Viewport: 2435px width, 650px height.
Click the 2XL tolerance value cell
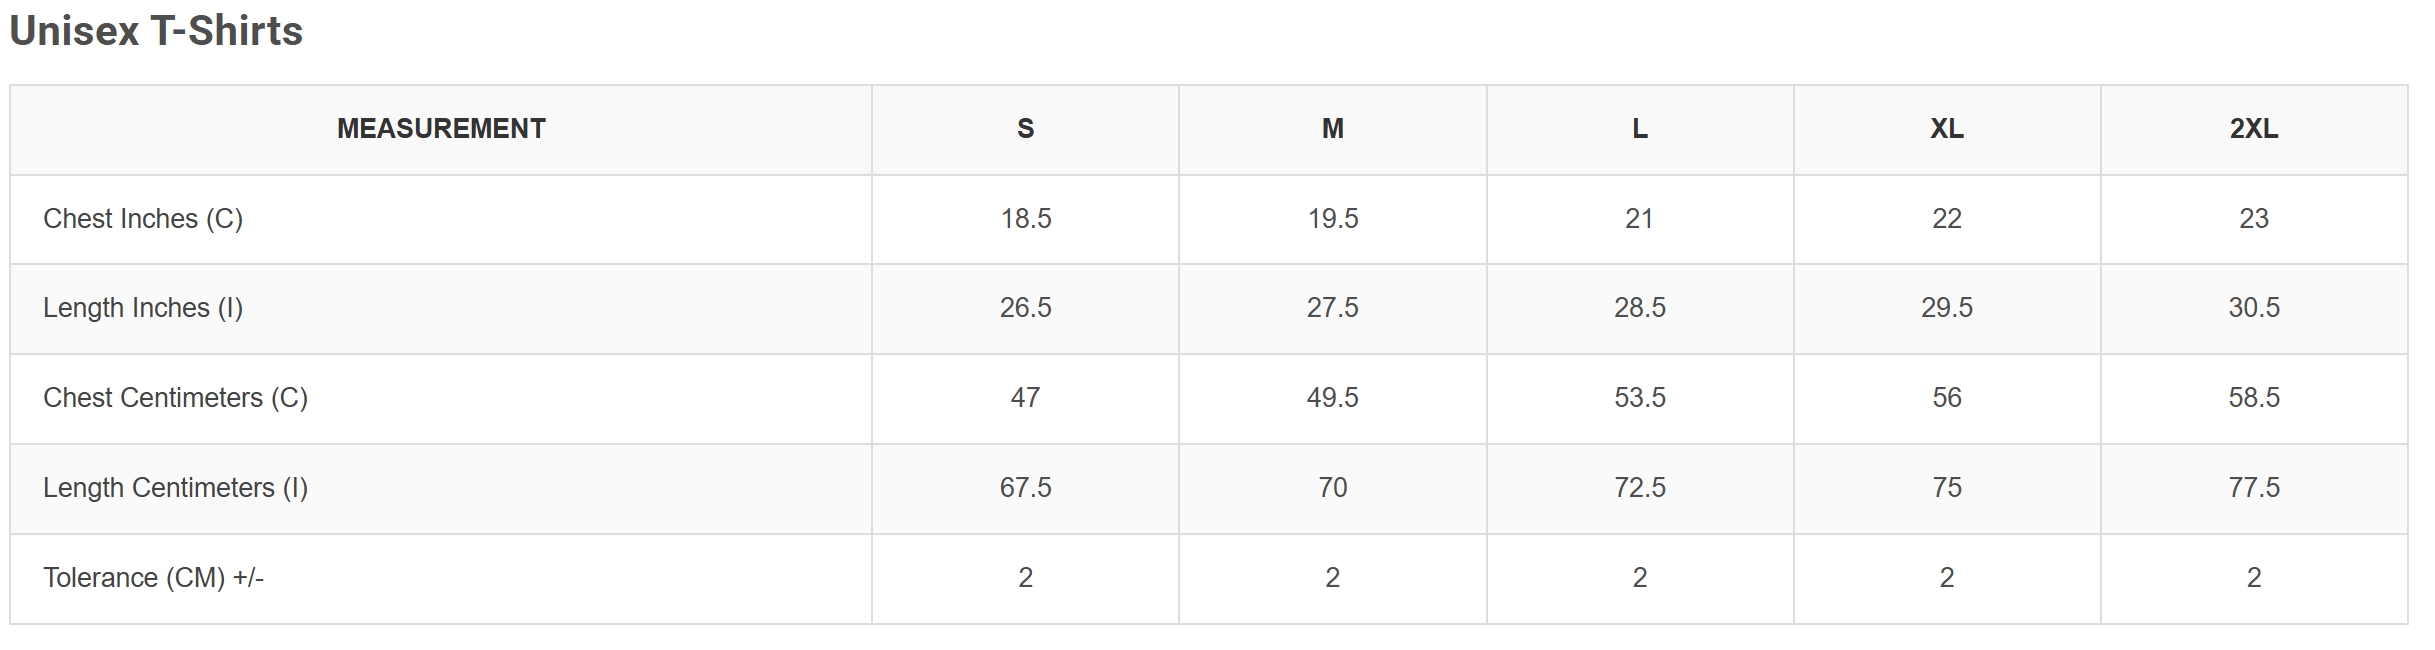pyautogui.click(x=2254, y=578)
